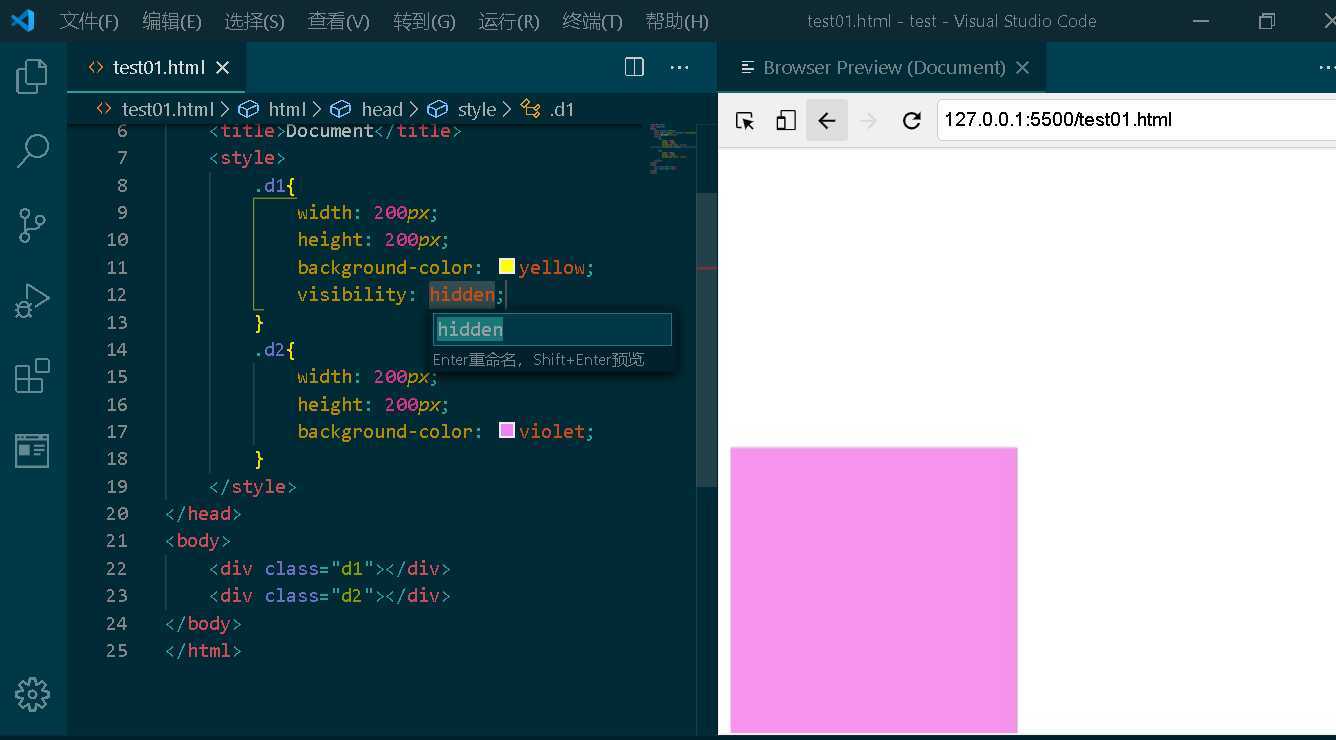Open More Actions for Browser Preview group
This screenshot has width=1336, height=740.
(x=1326, y=67)
